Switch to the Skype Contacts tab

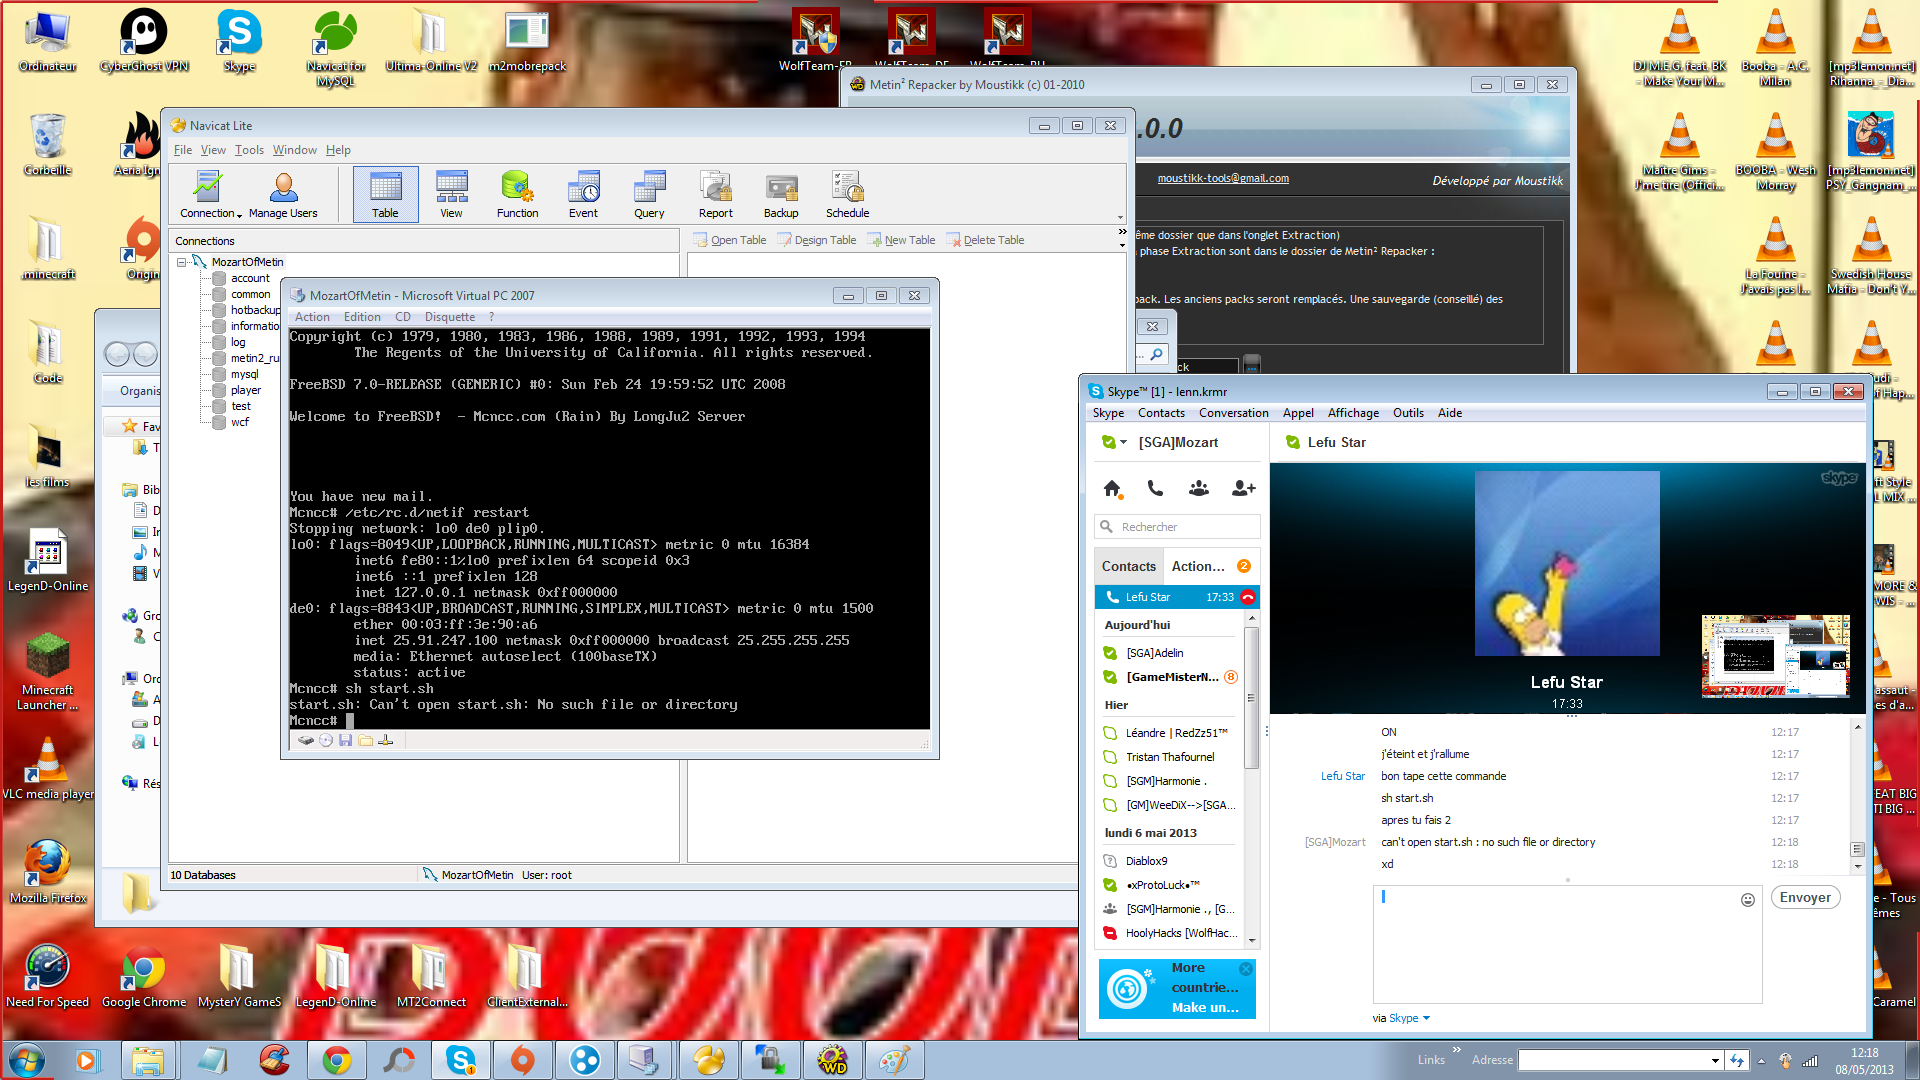click(1129, 566)
